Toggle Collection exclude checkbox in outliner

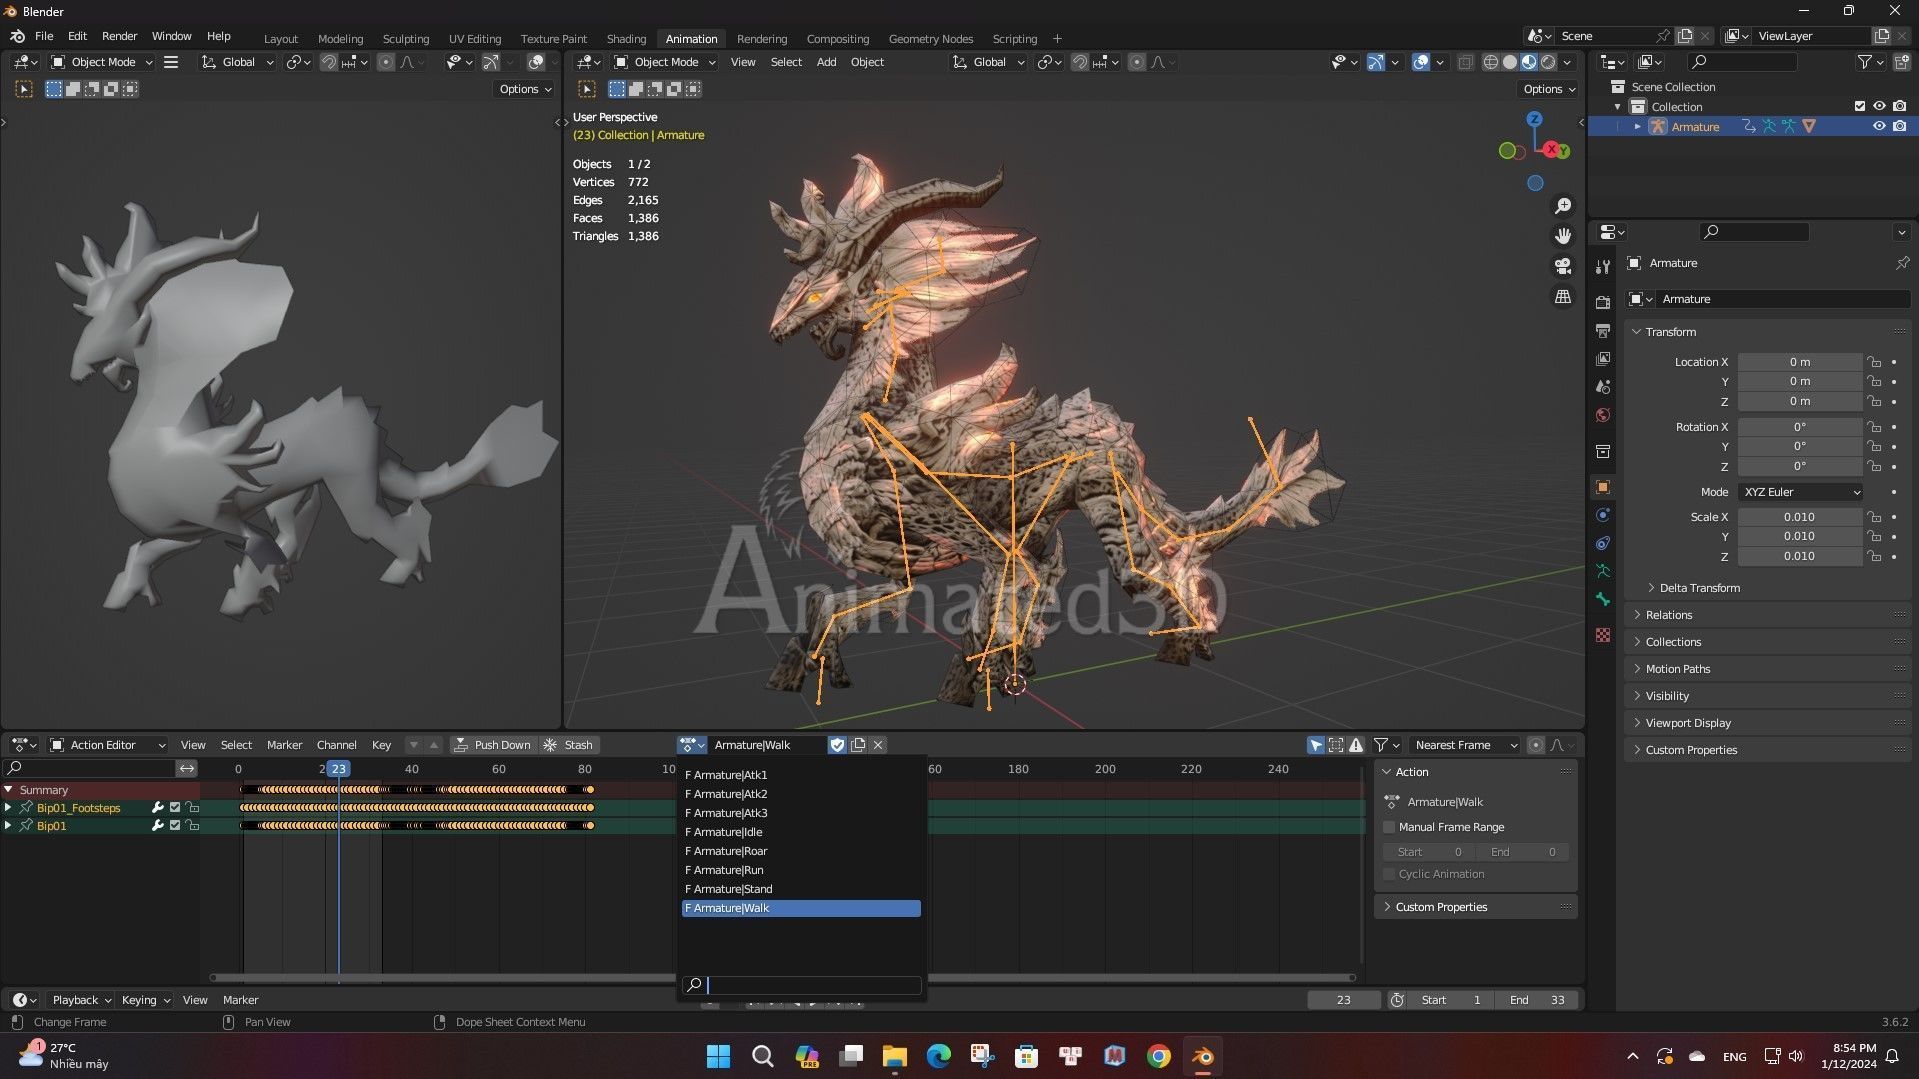(x=1859, y=106)
